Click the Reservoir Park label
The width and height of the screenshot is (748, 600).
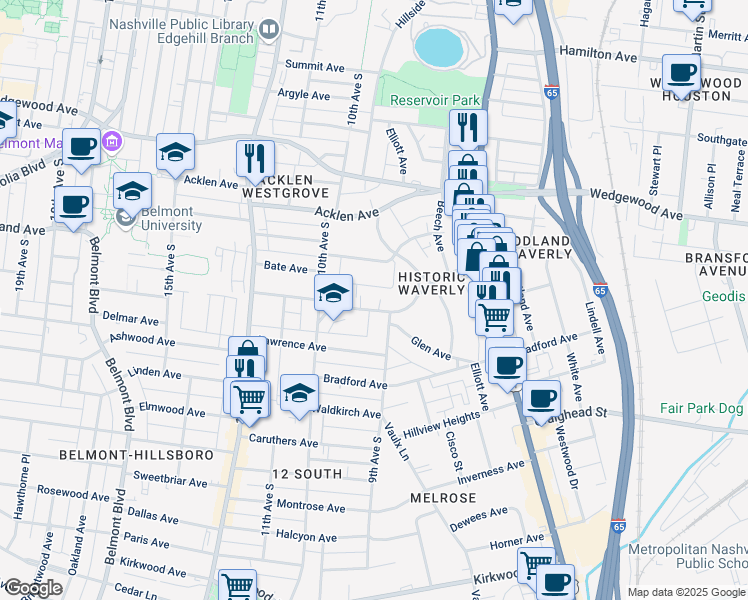click(x=435, y=100)
